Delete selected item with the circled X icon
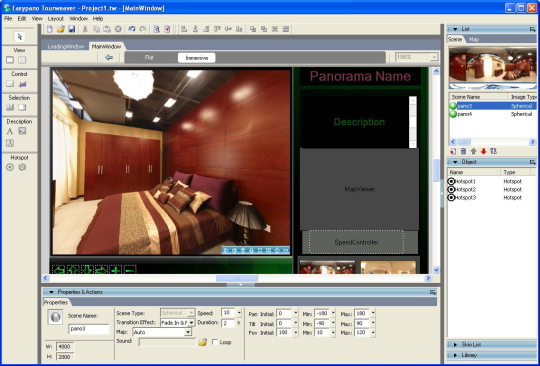This screenshot has height=366, width=540. [118, 29]
